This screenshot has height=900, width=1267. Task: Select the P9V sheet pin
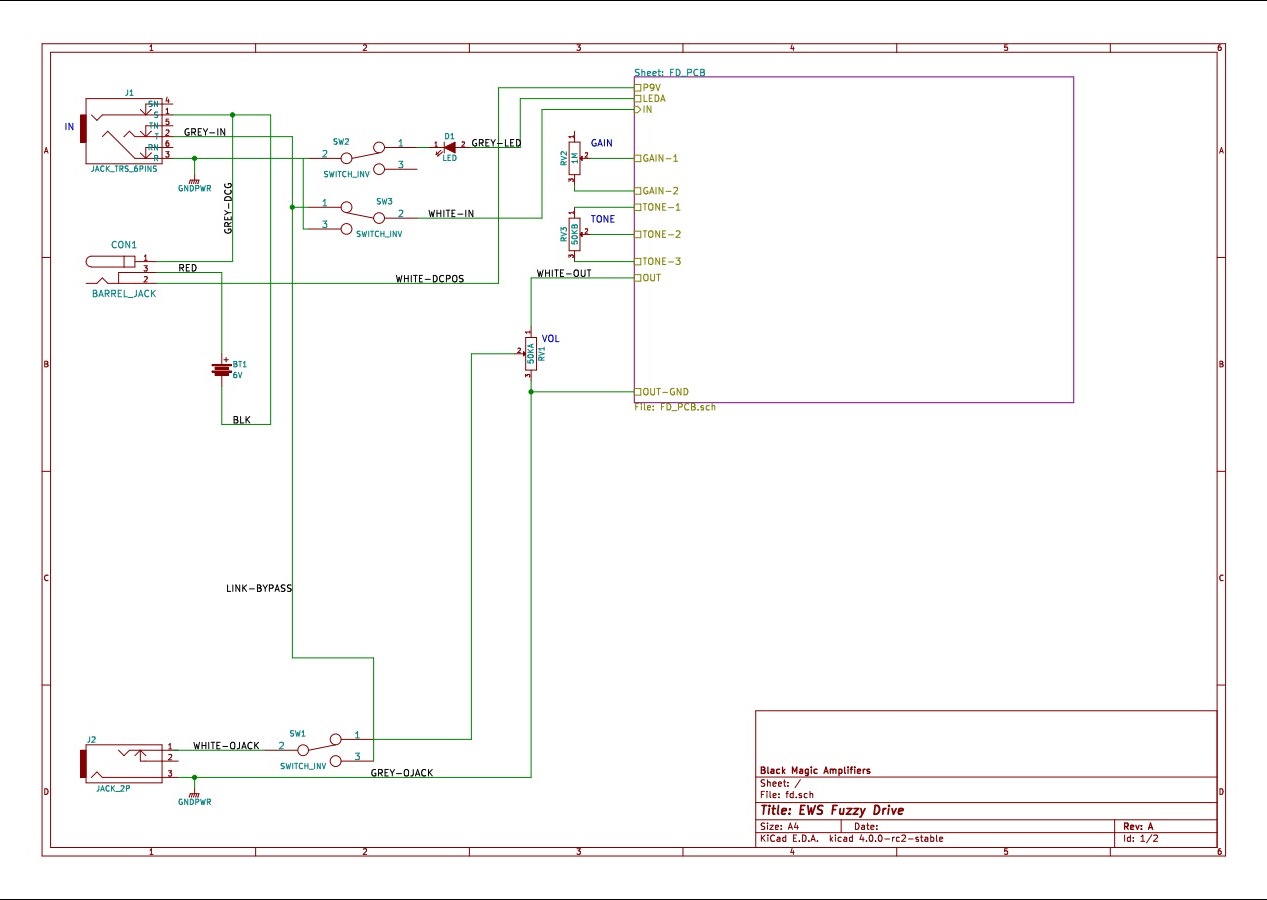click(652, 88)
